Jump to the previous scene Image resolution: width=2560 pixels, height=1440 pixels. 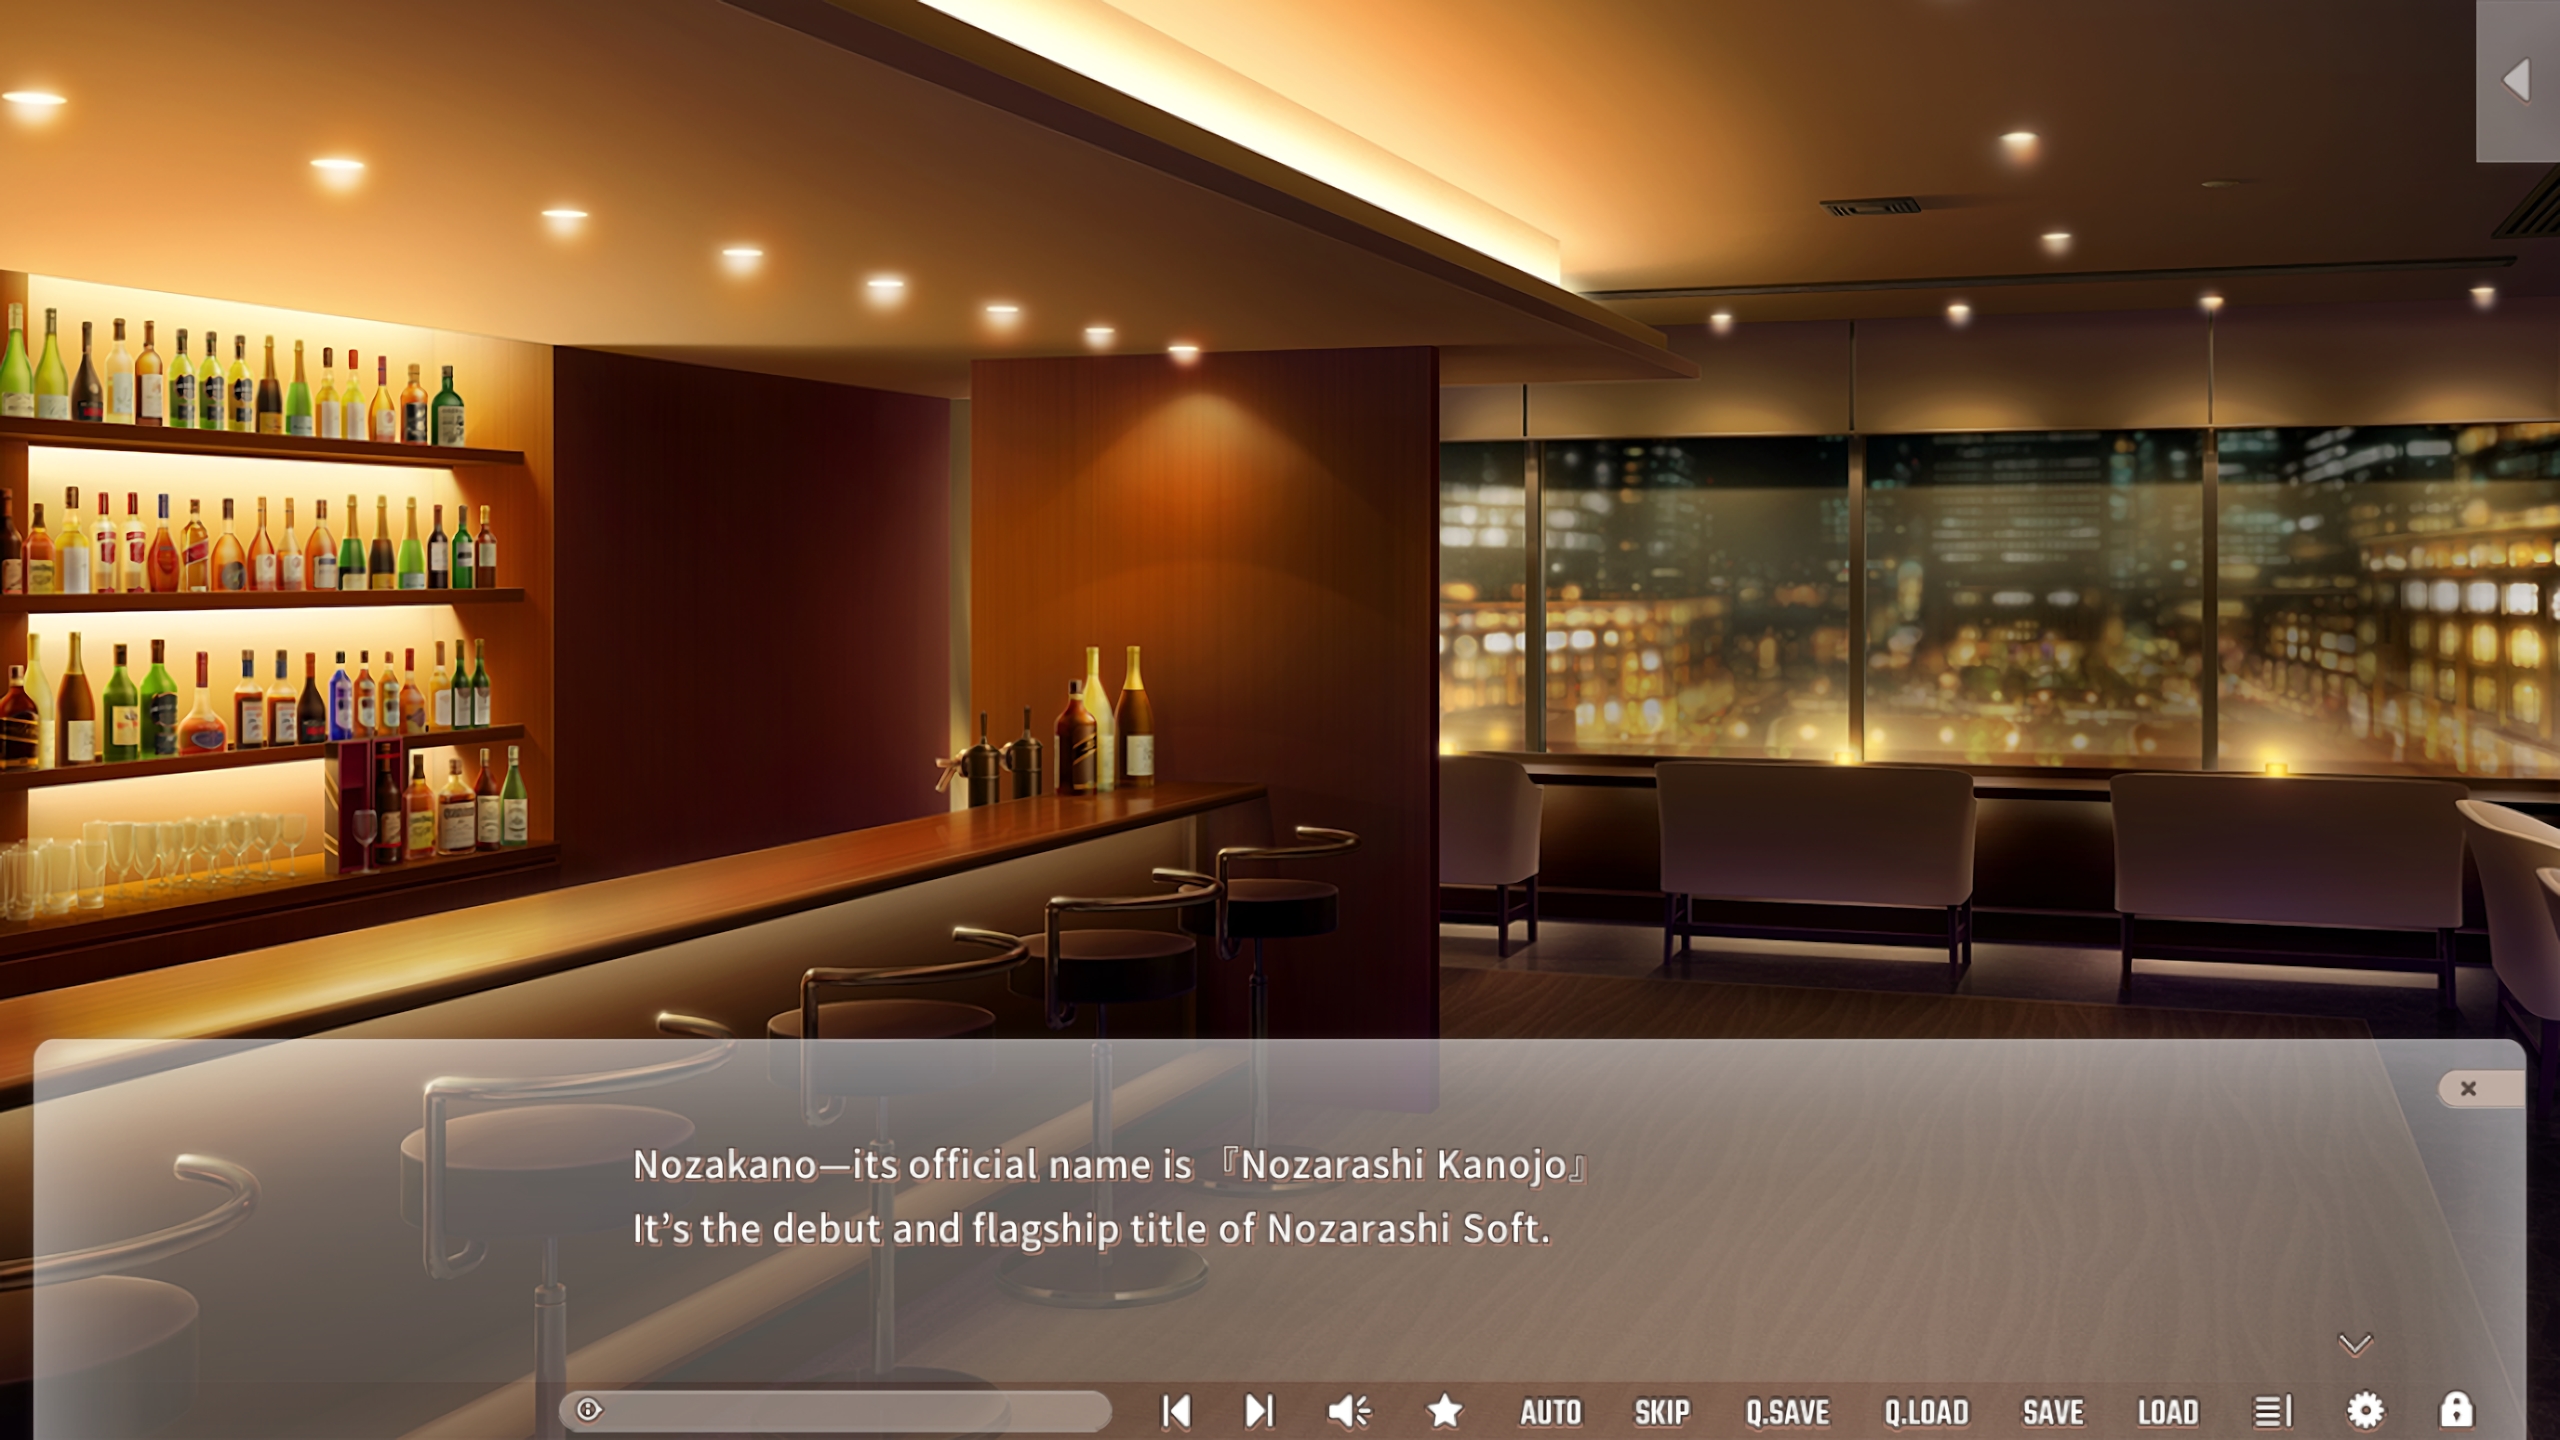tap(1176, 1411)
